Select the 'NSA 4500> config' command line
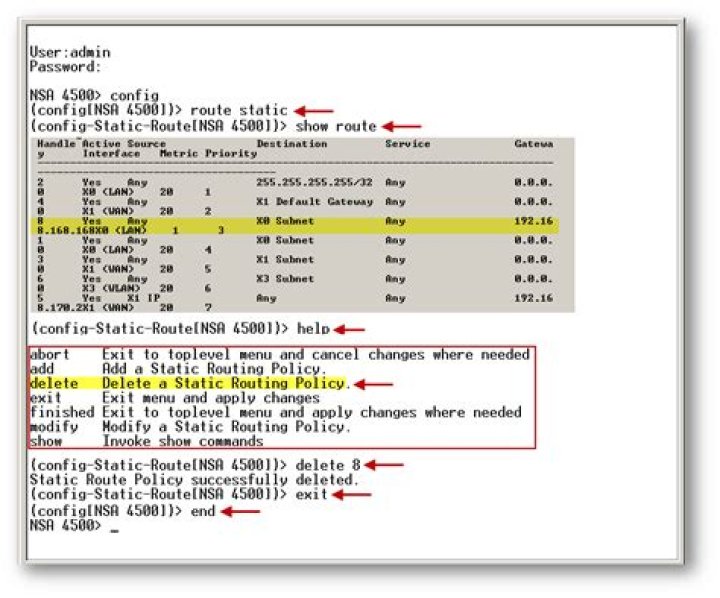Image resolution: width=720 pixels, height=598 pixels. pos(94,96)
